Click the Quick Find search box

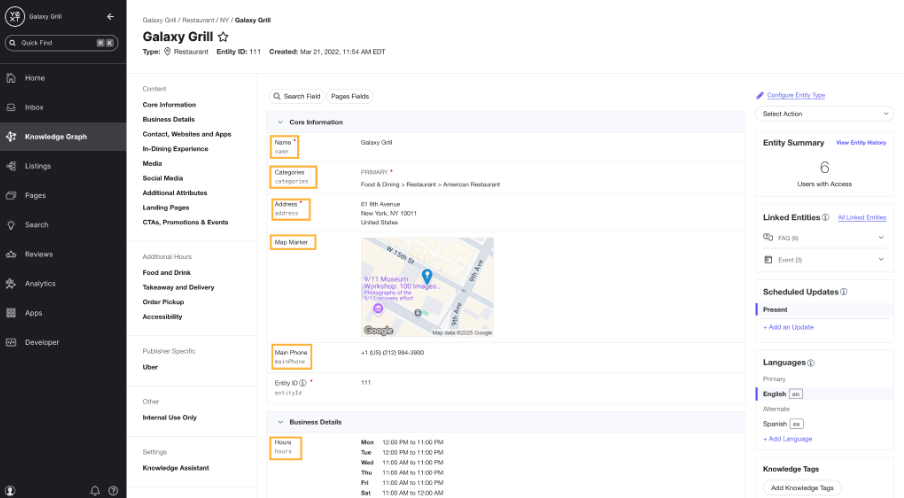(x=61, y=43)
